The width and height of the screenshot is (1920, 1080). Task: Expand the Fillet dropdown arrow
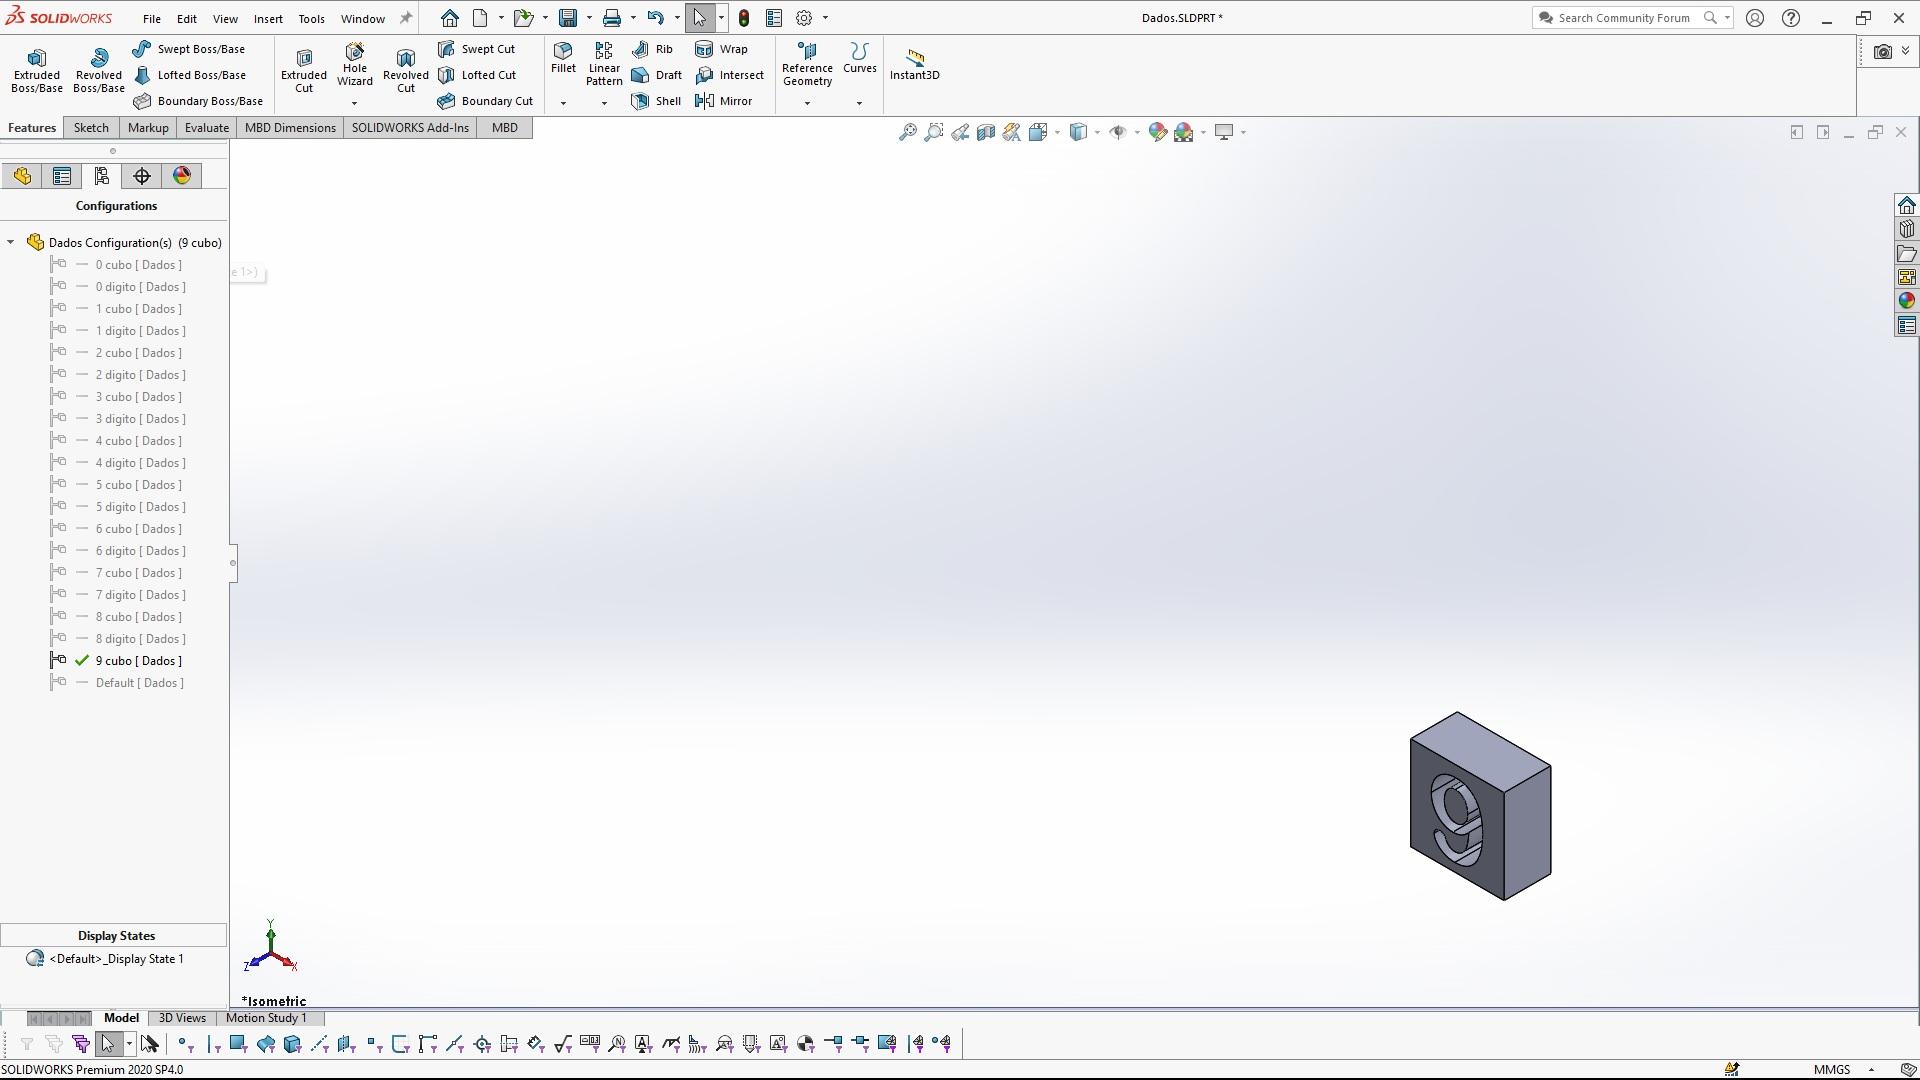[x=563, y=103]
